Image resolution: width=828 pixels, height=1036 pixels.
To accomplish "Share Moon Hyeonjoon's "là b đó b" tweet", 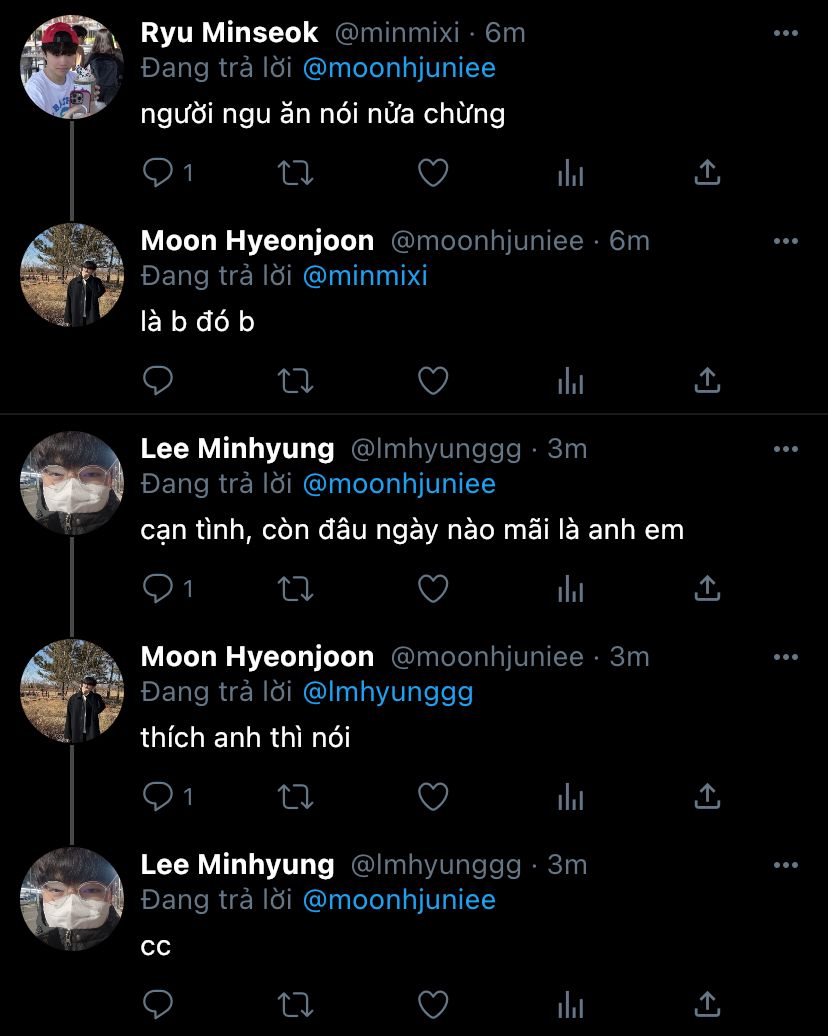I will click(x=707, y=381).
